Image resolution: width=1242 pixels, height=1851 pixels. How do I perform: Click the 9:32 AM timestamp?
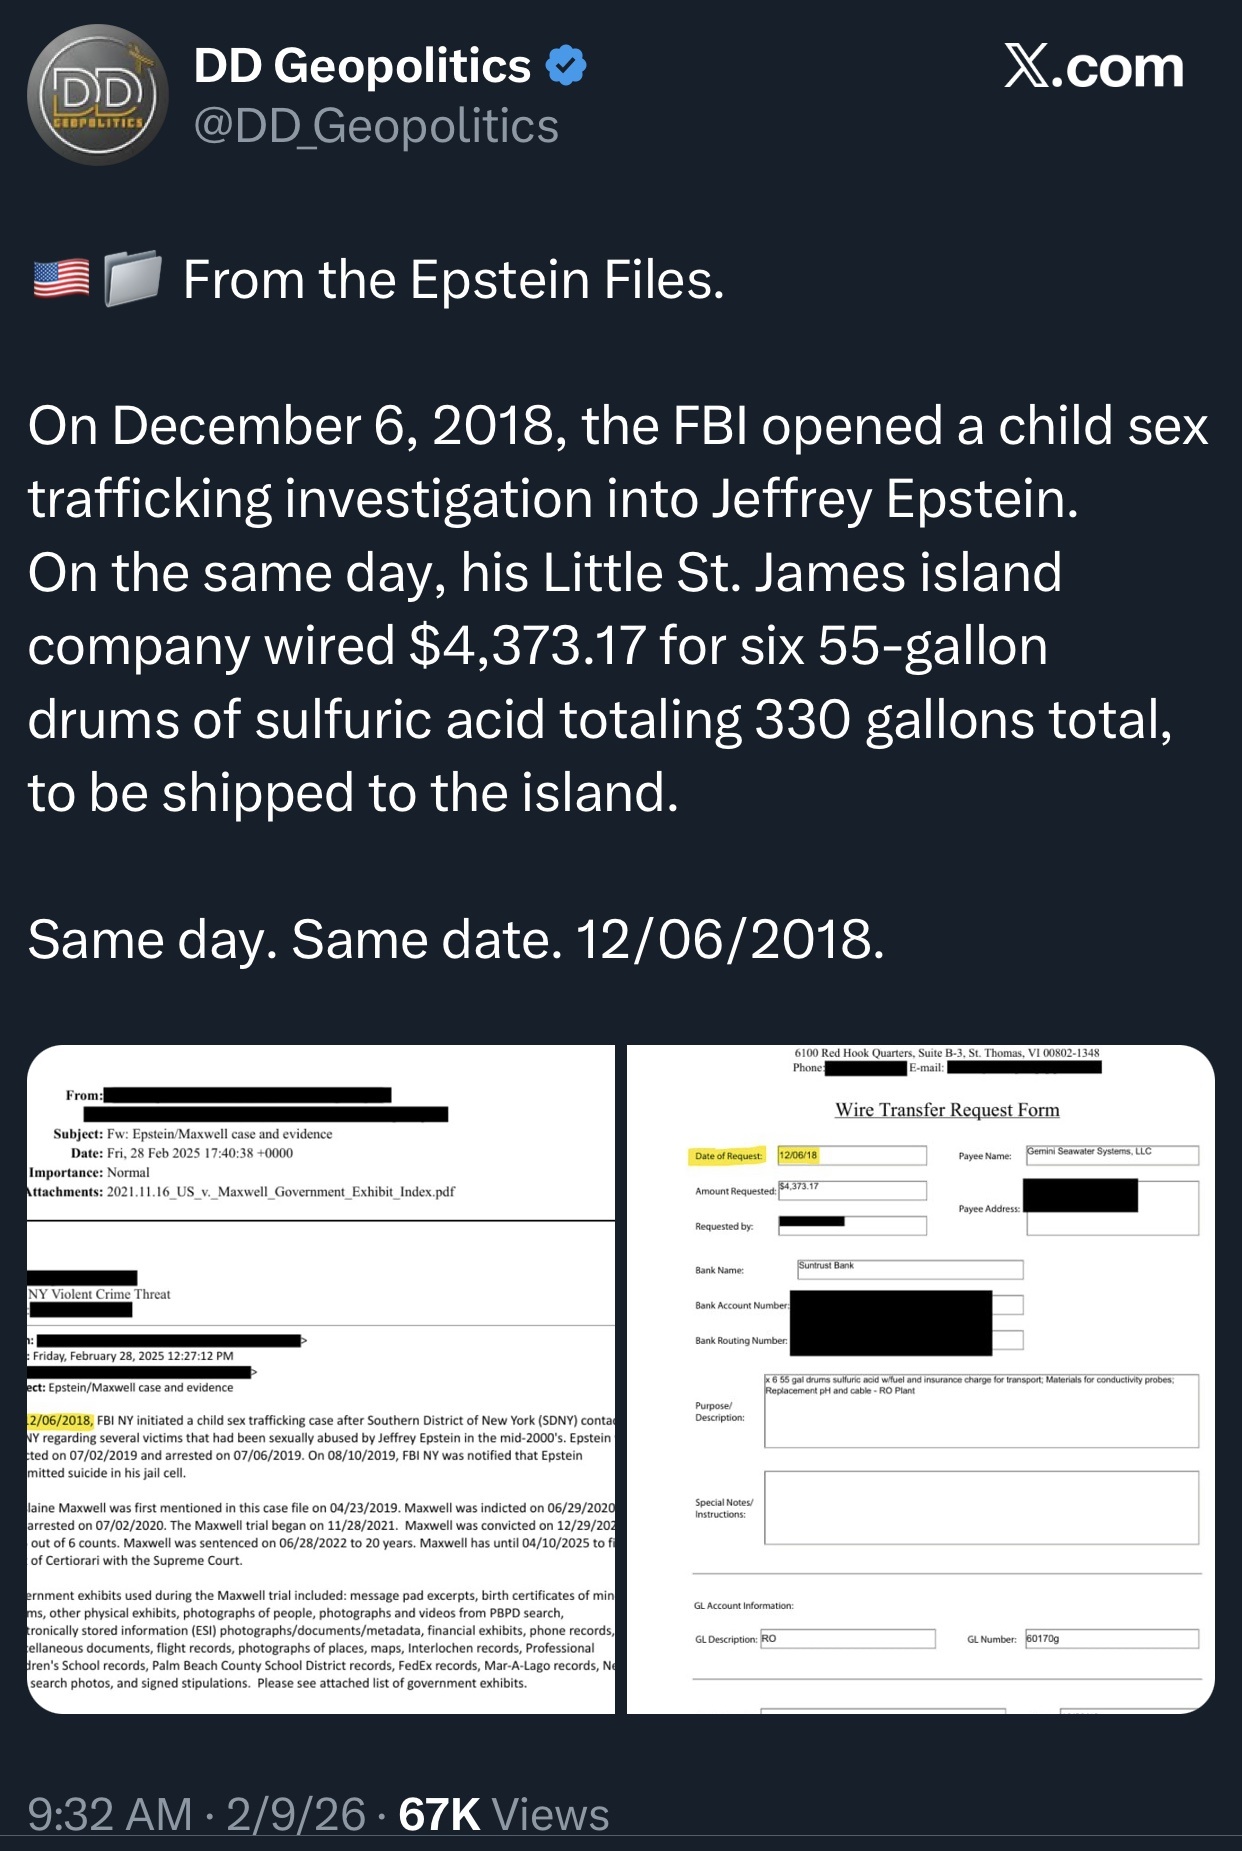[110, 1814]
